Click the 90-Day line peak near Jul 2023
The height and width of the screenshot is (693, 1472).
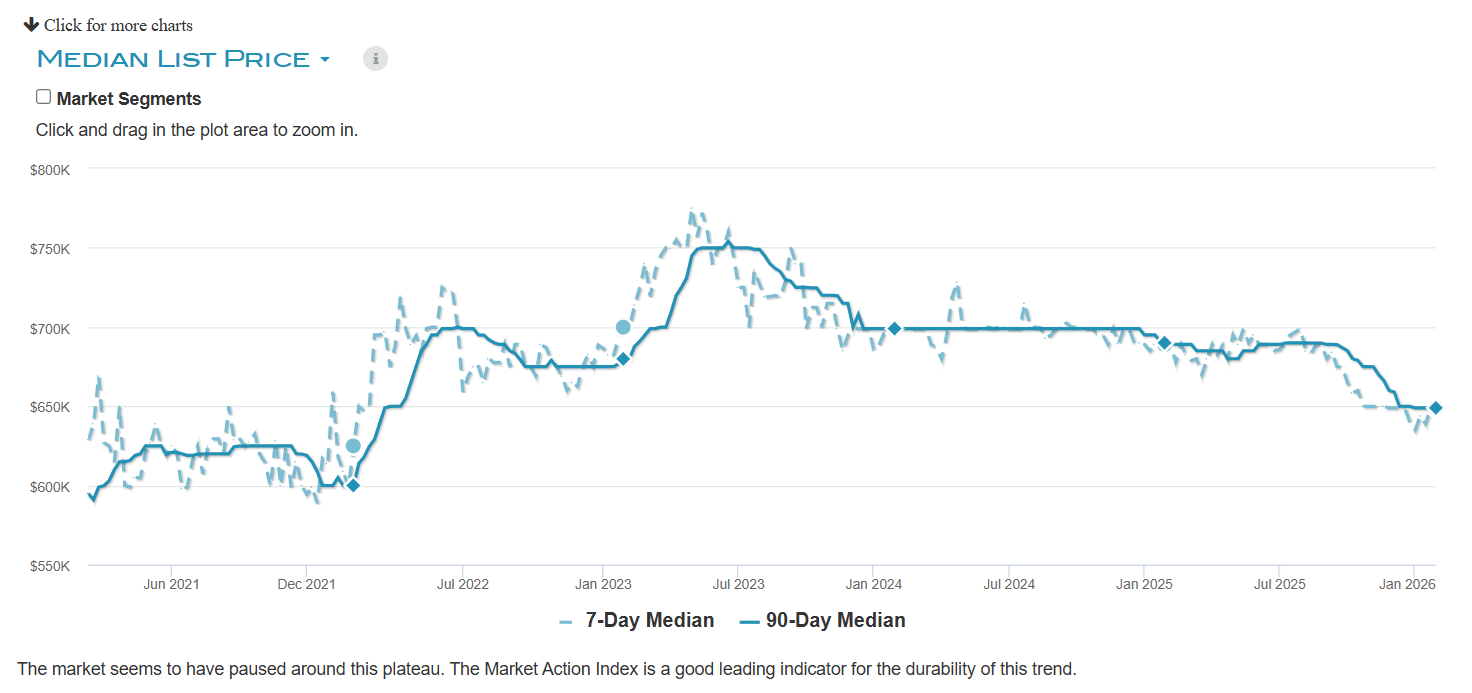(728, 242)
